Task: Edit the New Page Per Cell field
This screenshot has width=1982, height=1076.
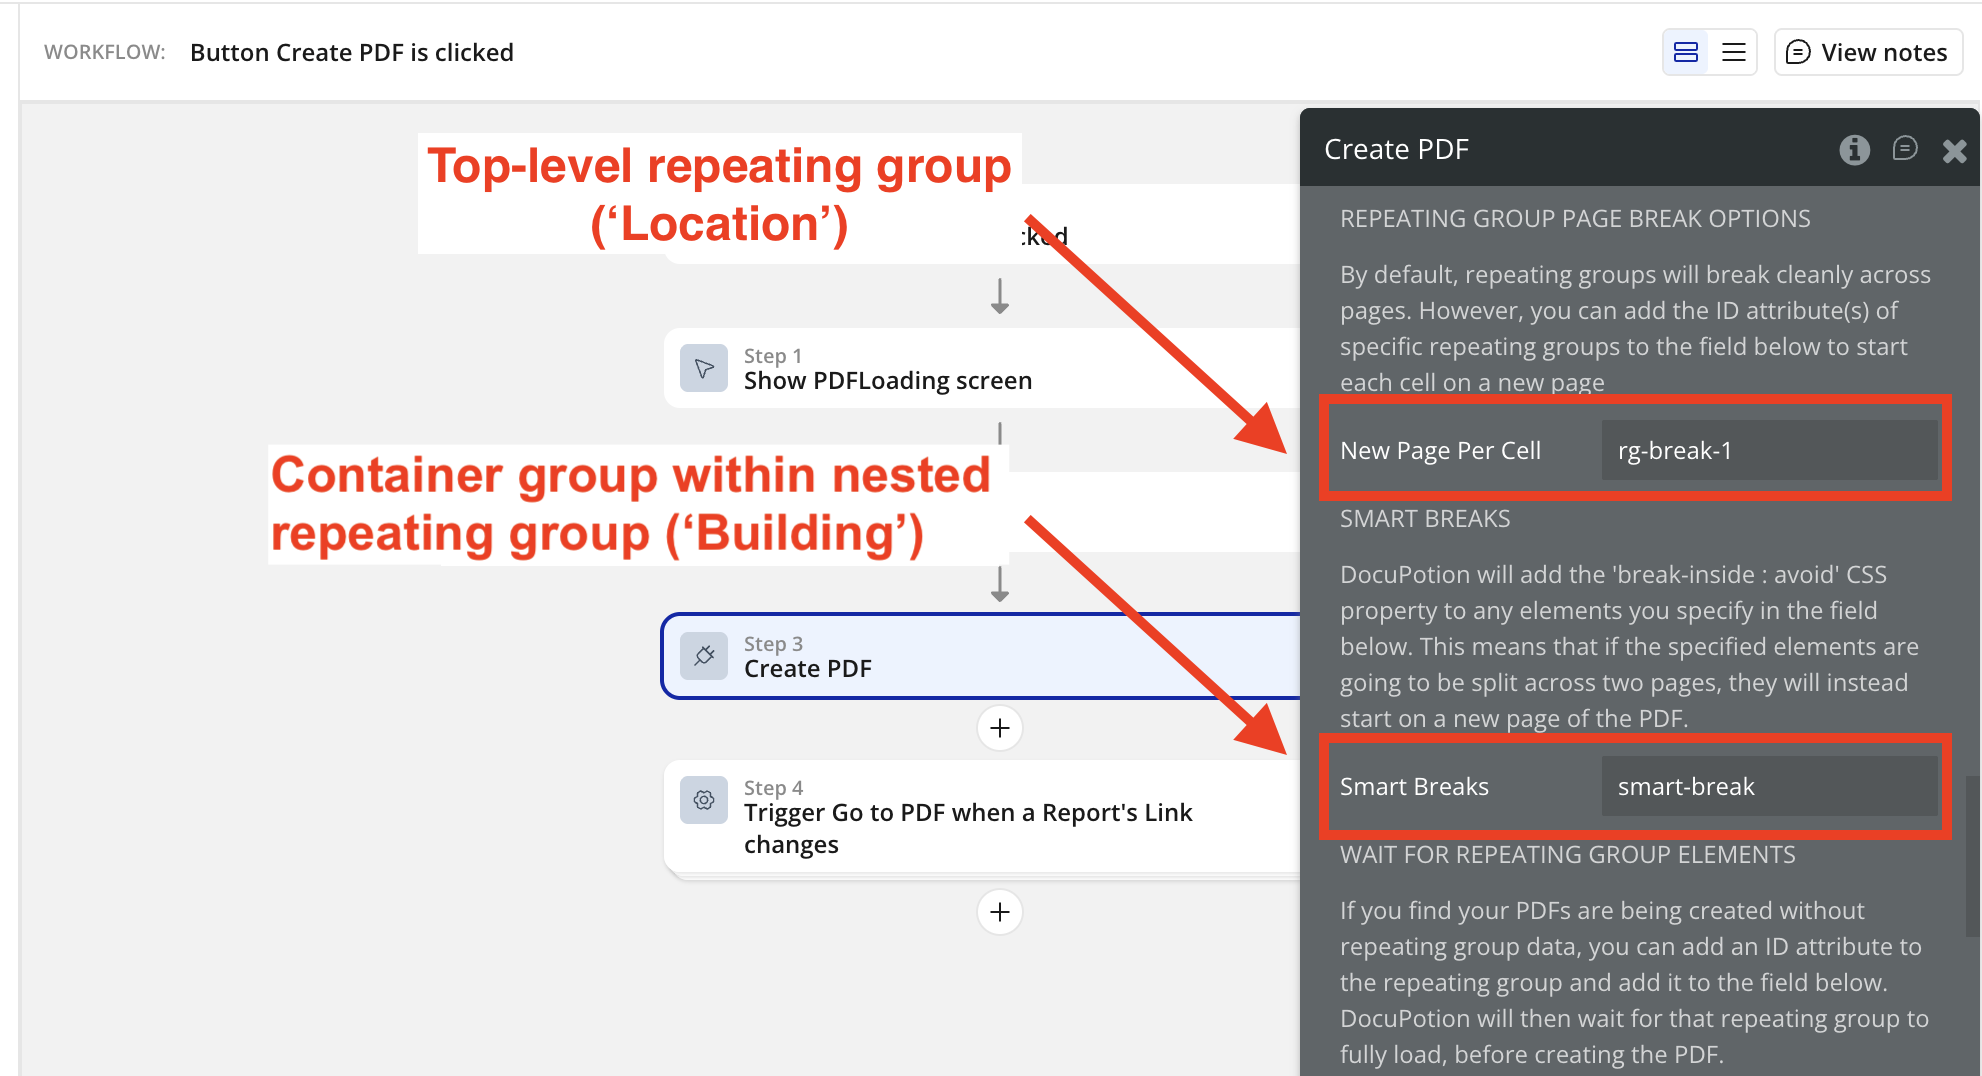Action: (x=1770, y=450)
